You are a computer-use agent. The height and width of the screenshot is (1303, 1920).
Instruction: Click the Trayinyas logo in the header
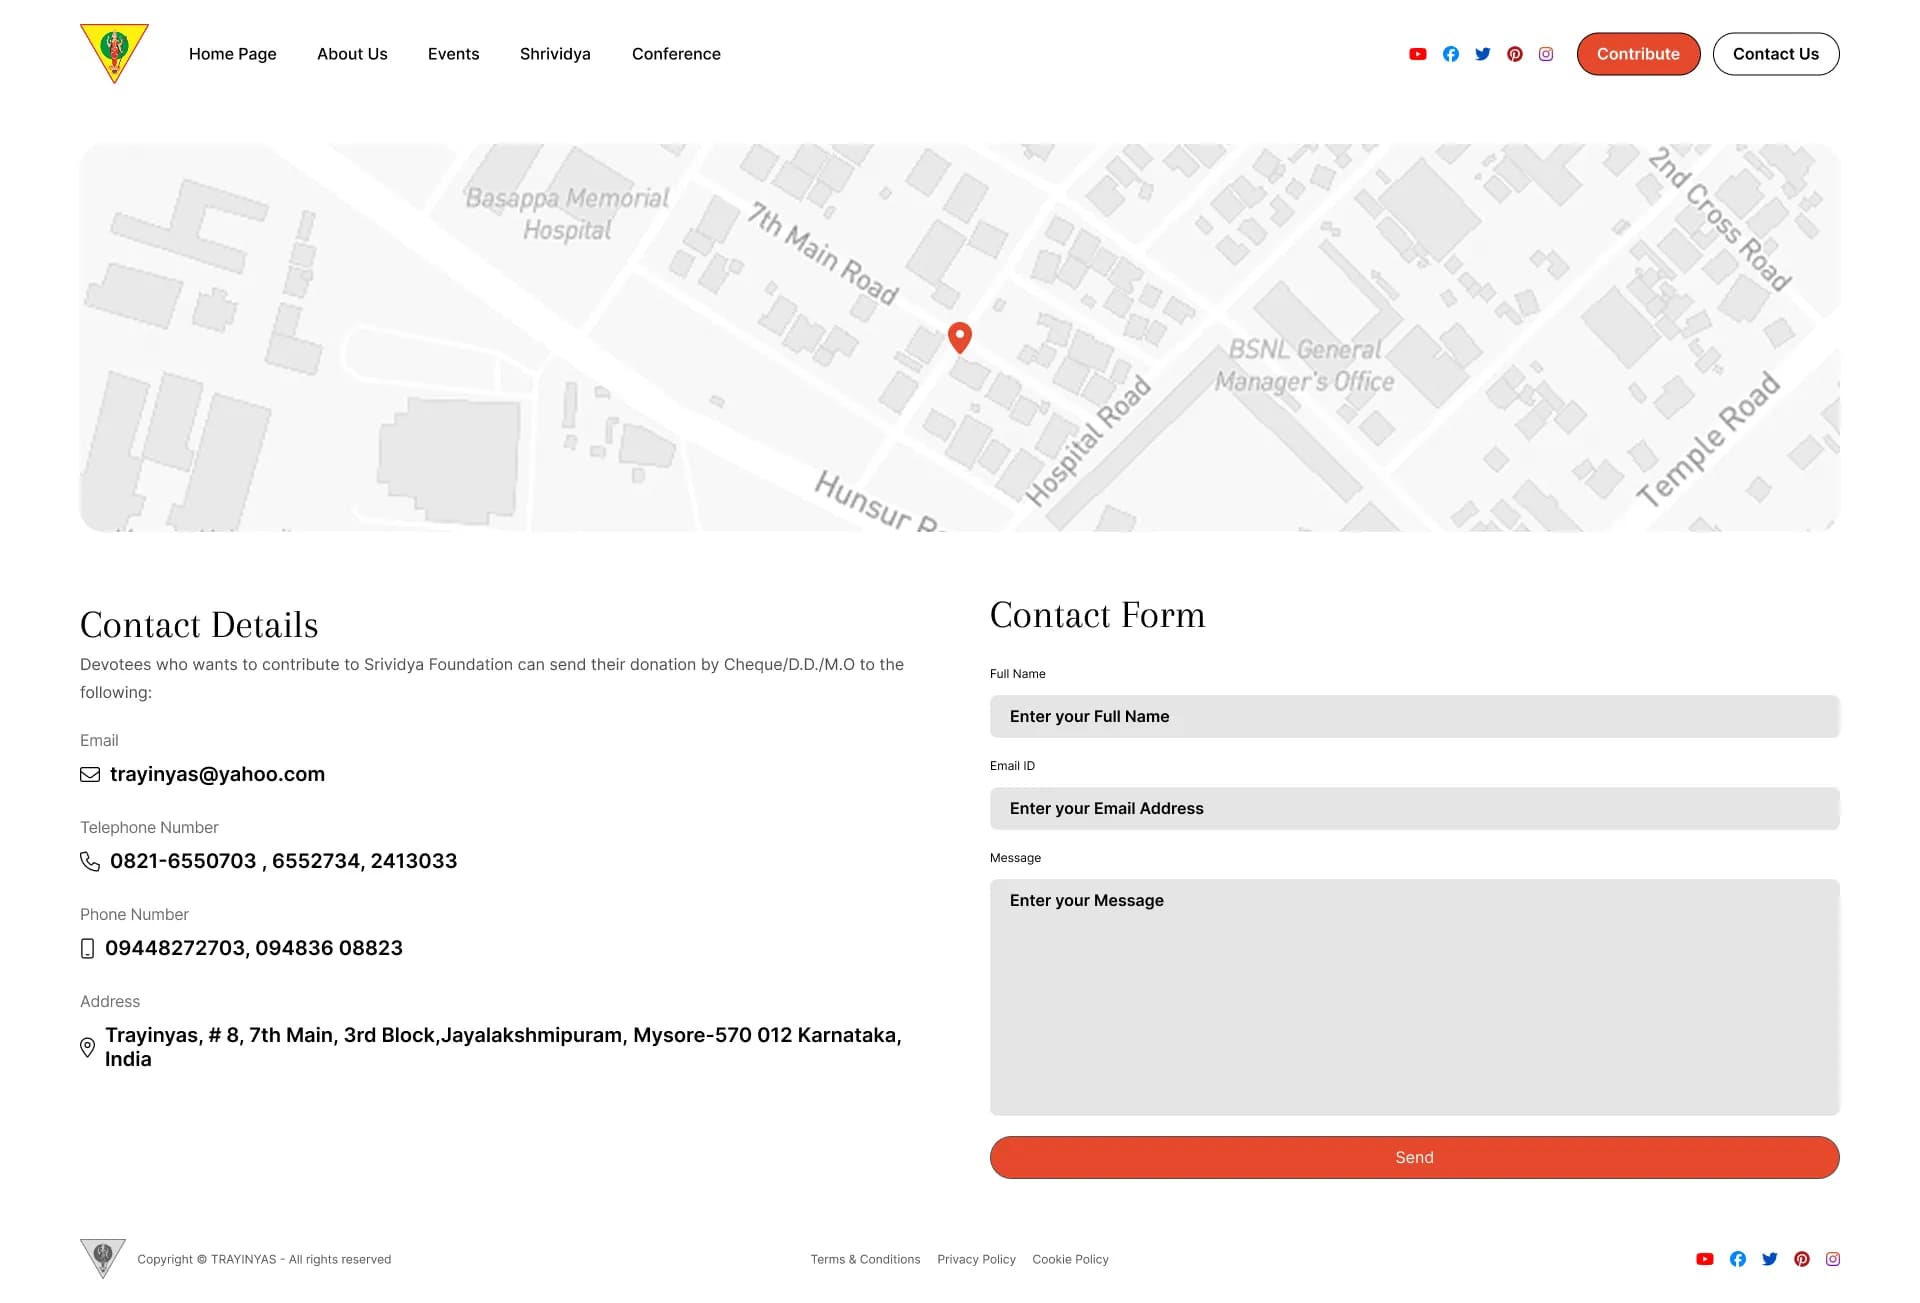click(x=114, y=53)
